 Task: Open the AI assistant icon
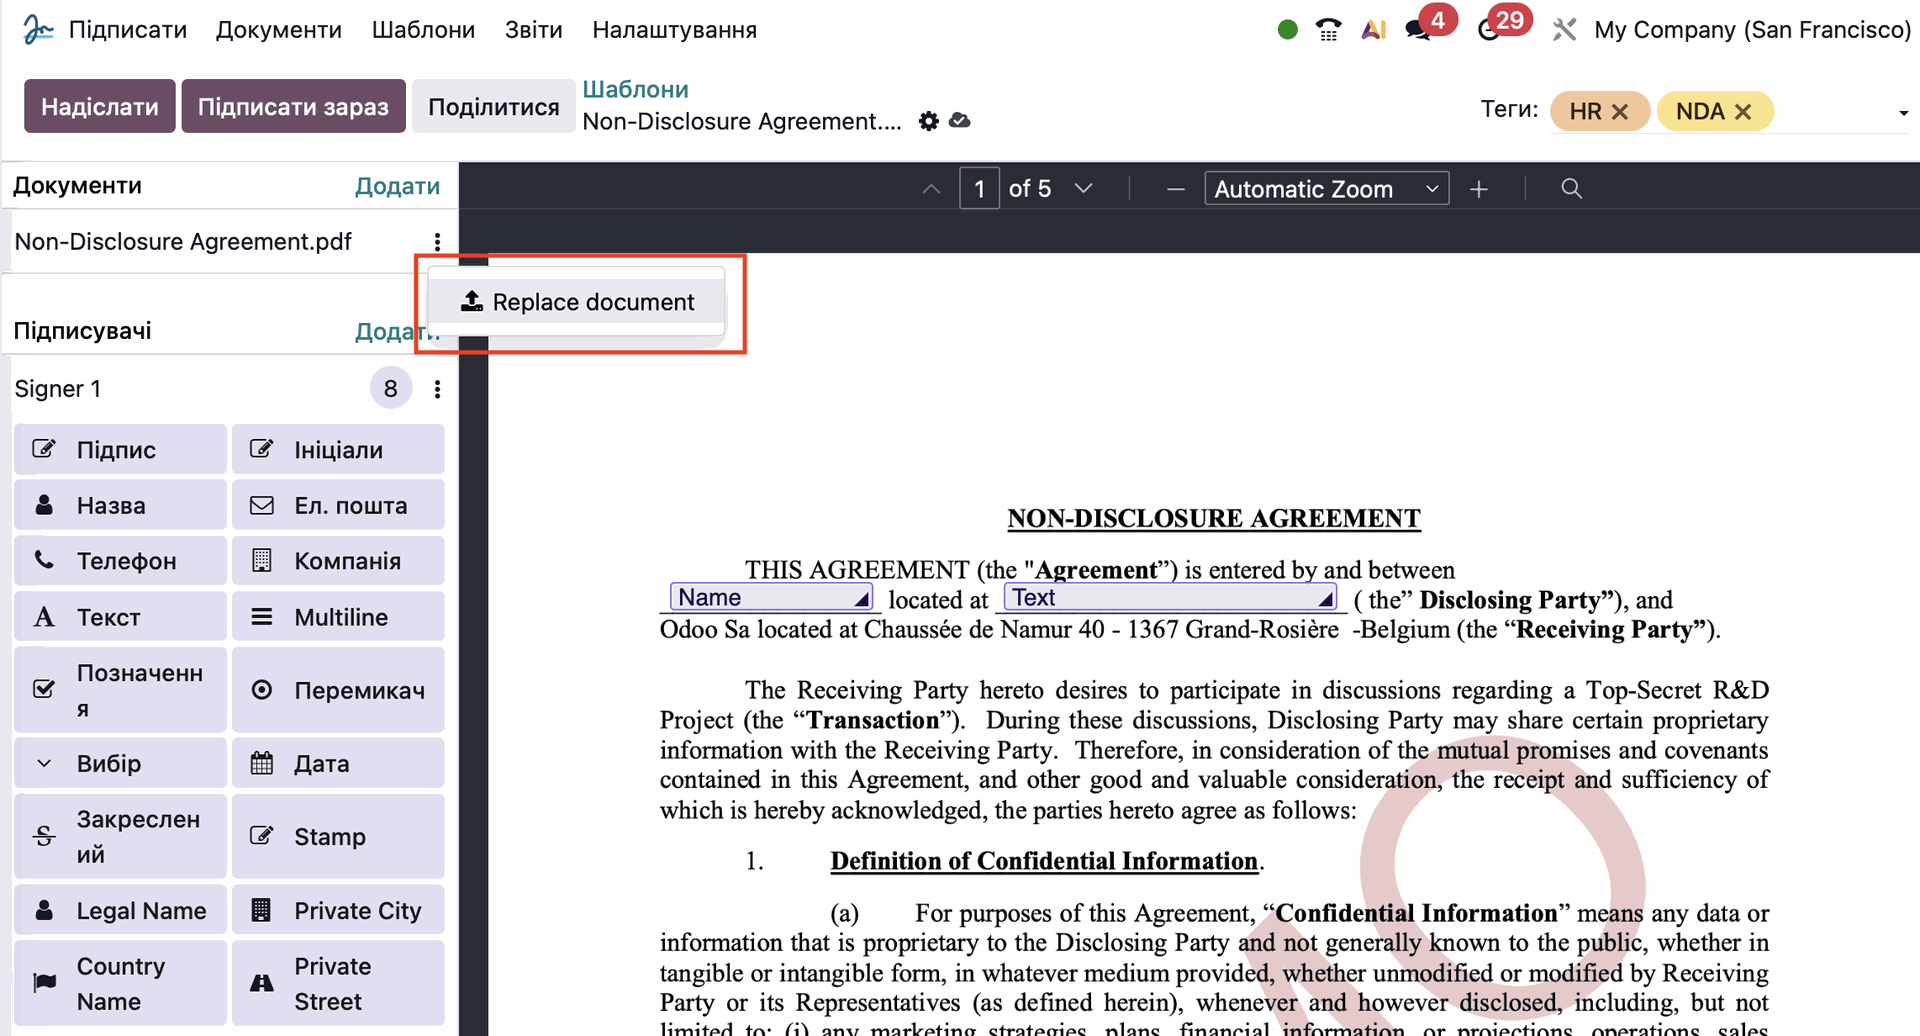pyautogui.click(x=1373, y=30)
